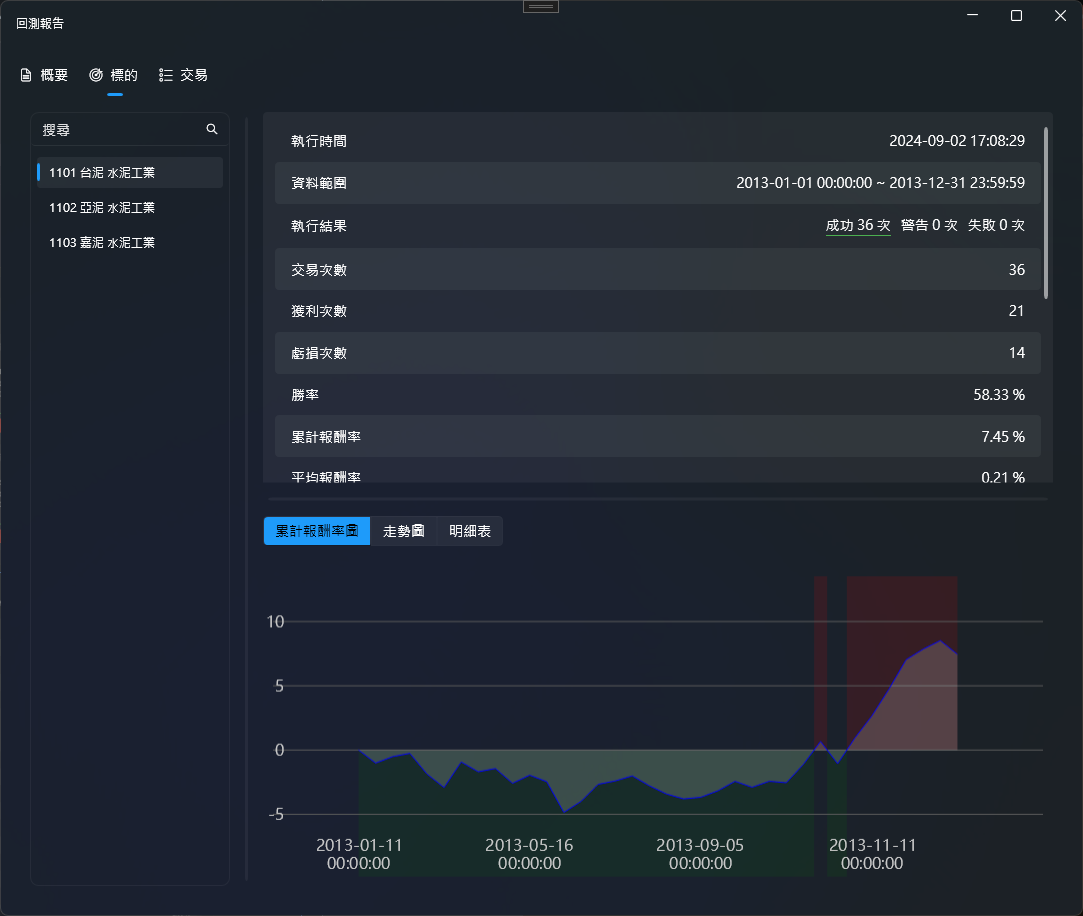1083x916 pixels.
Task: Click the 成功 36 次 result link
Action: point(857,226)
